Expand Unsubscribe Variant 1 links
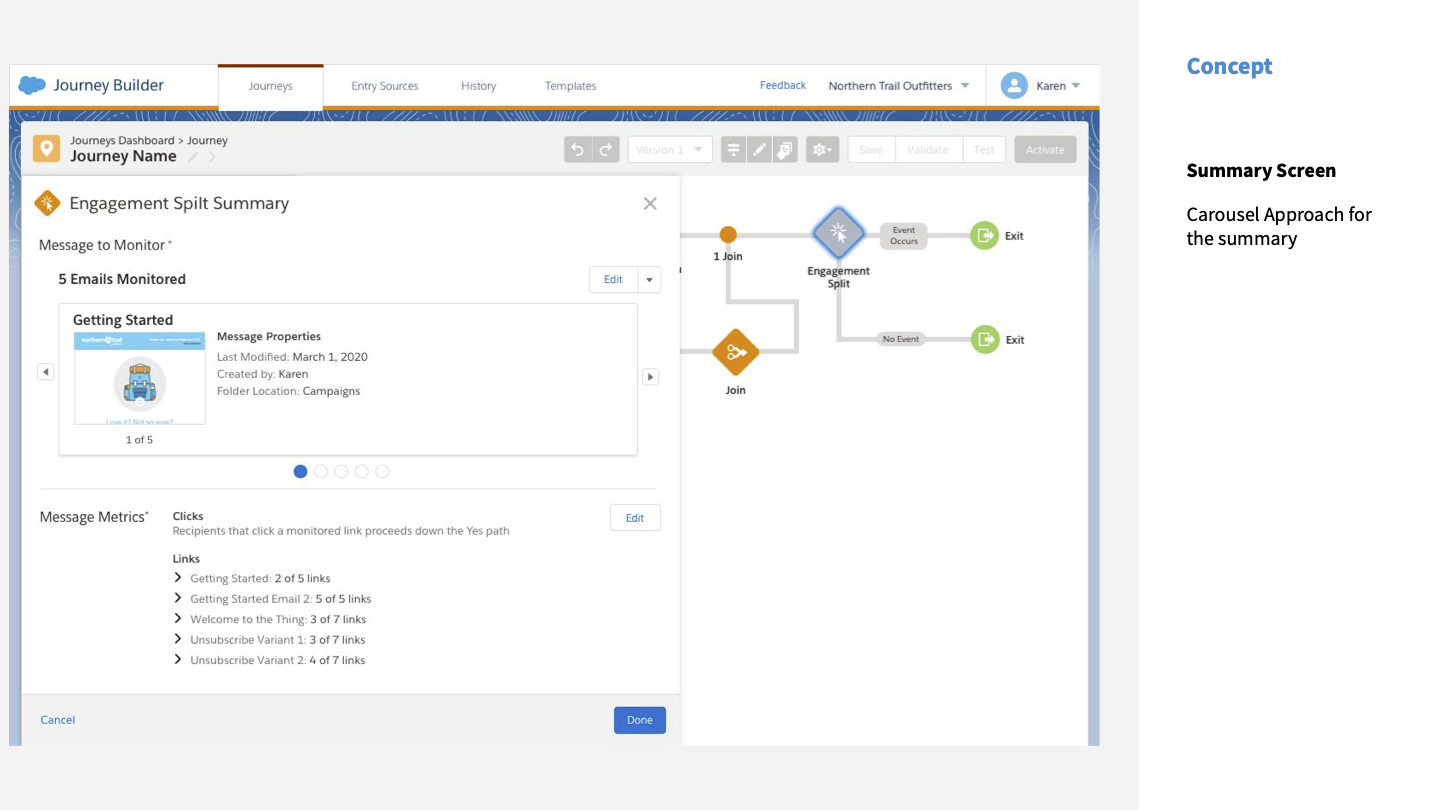Viewport: 1440px width, 810px height. [x=178, y=639]
